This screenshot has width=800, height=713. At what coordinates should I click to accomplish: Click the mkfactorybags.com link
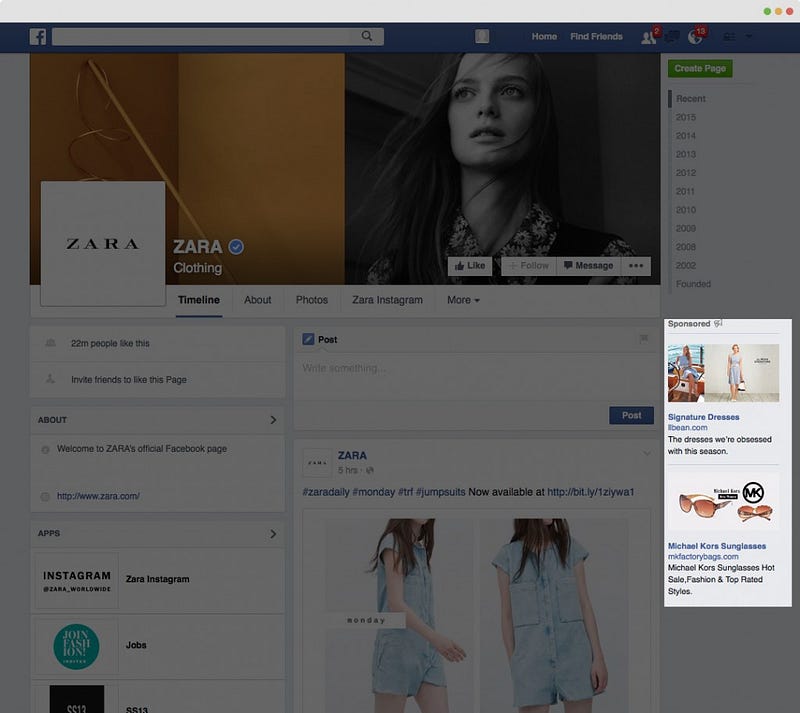[703, 557]
